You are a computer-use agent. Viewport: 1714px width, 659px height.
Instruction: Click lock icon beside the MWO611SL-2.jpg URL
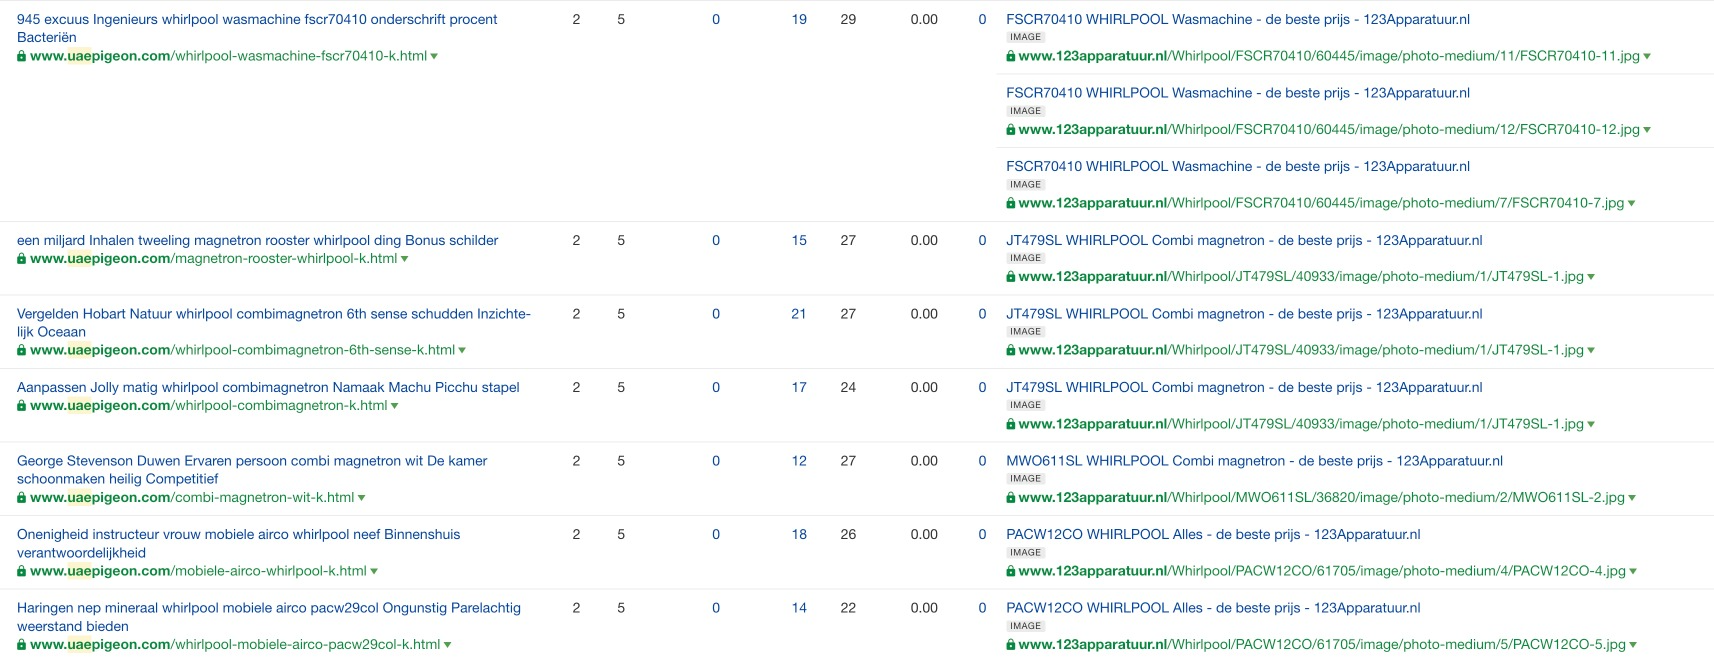click(x=1011, y=498)
